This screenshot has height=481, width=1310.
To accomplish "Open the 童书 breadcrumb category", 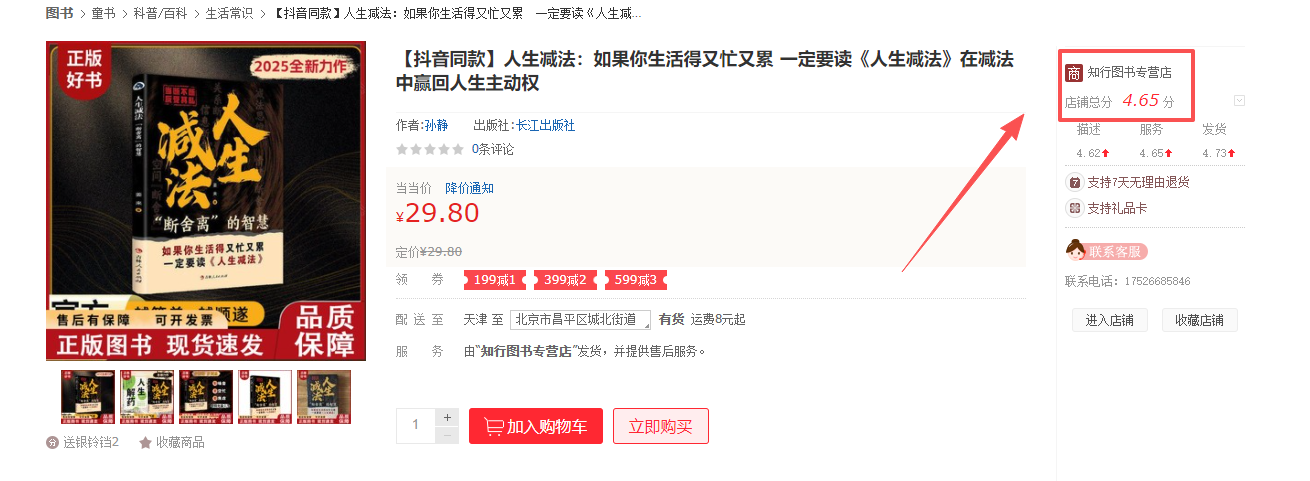I will [103, 14].
